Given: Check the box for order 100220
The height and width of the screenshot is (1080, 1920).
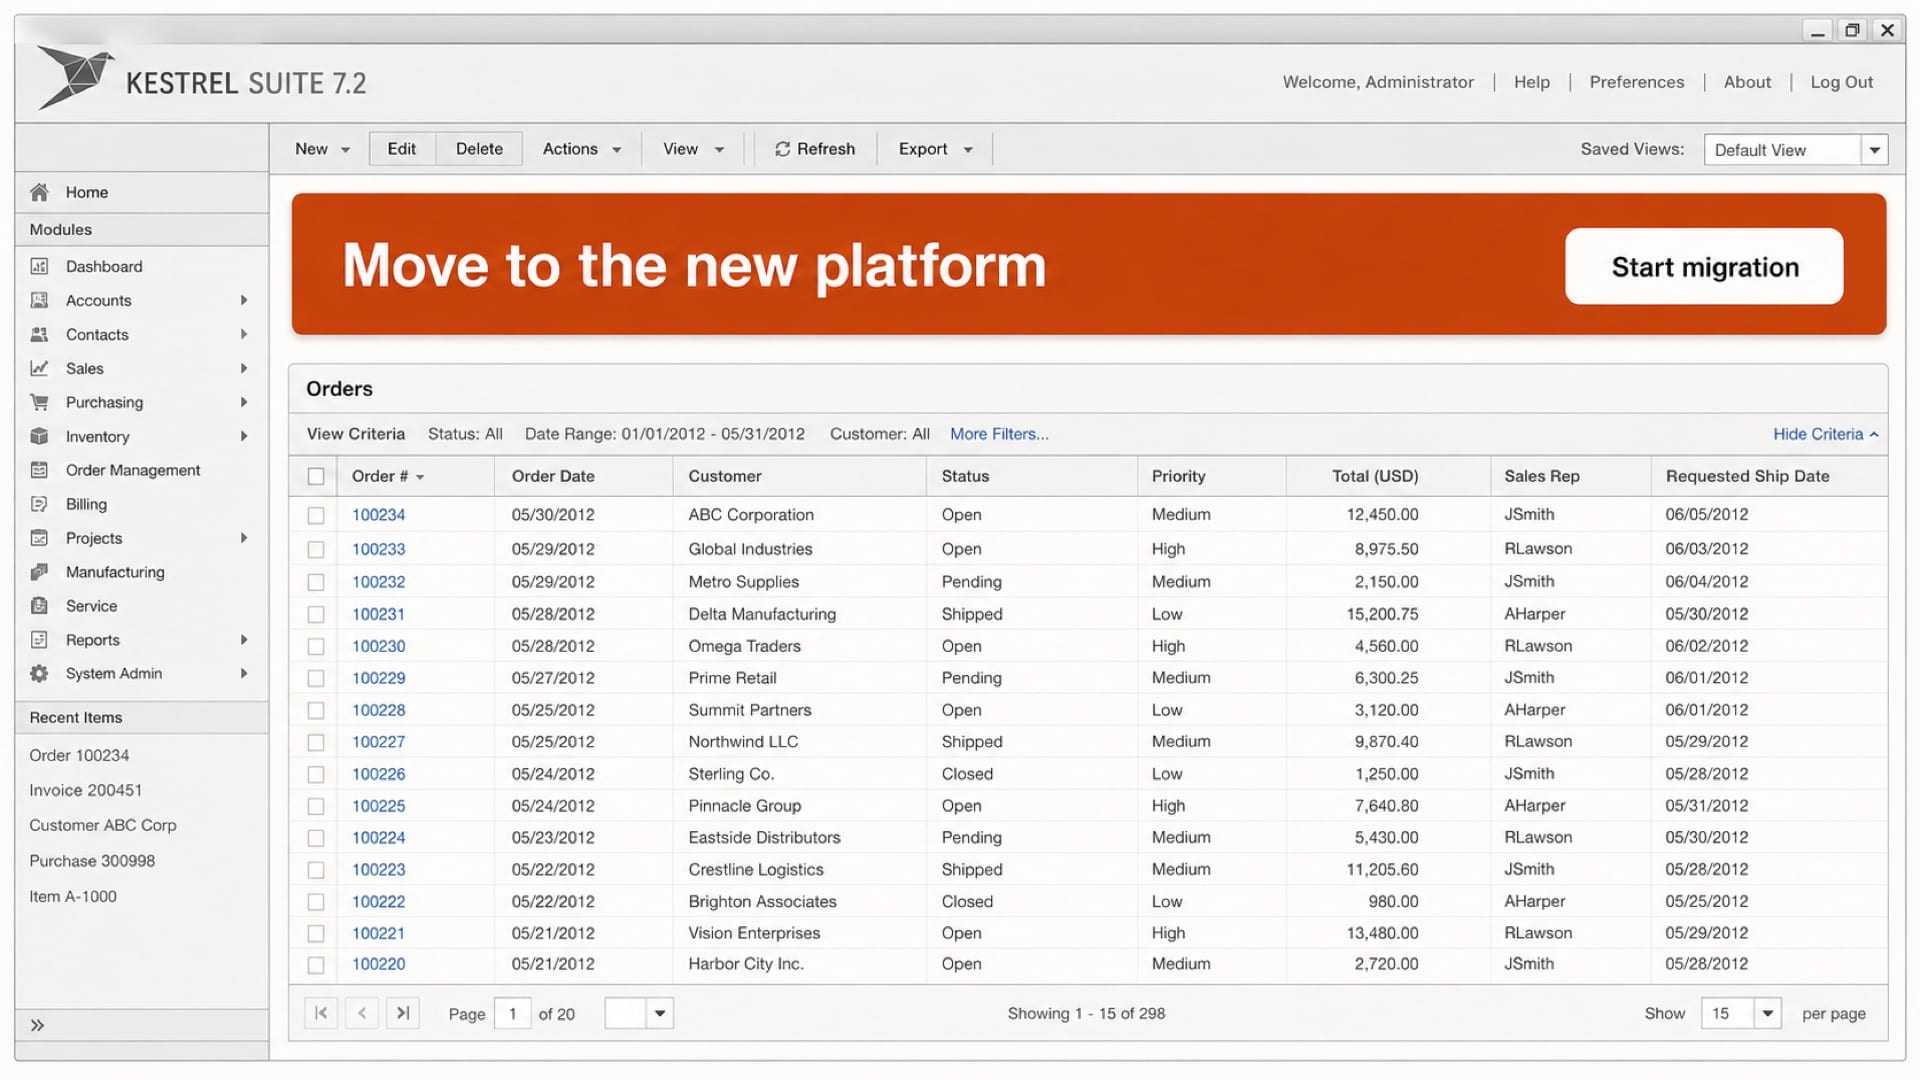Looking at the screenshot, I should click(x=316, y=965).
